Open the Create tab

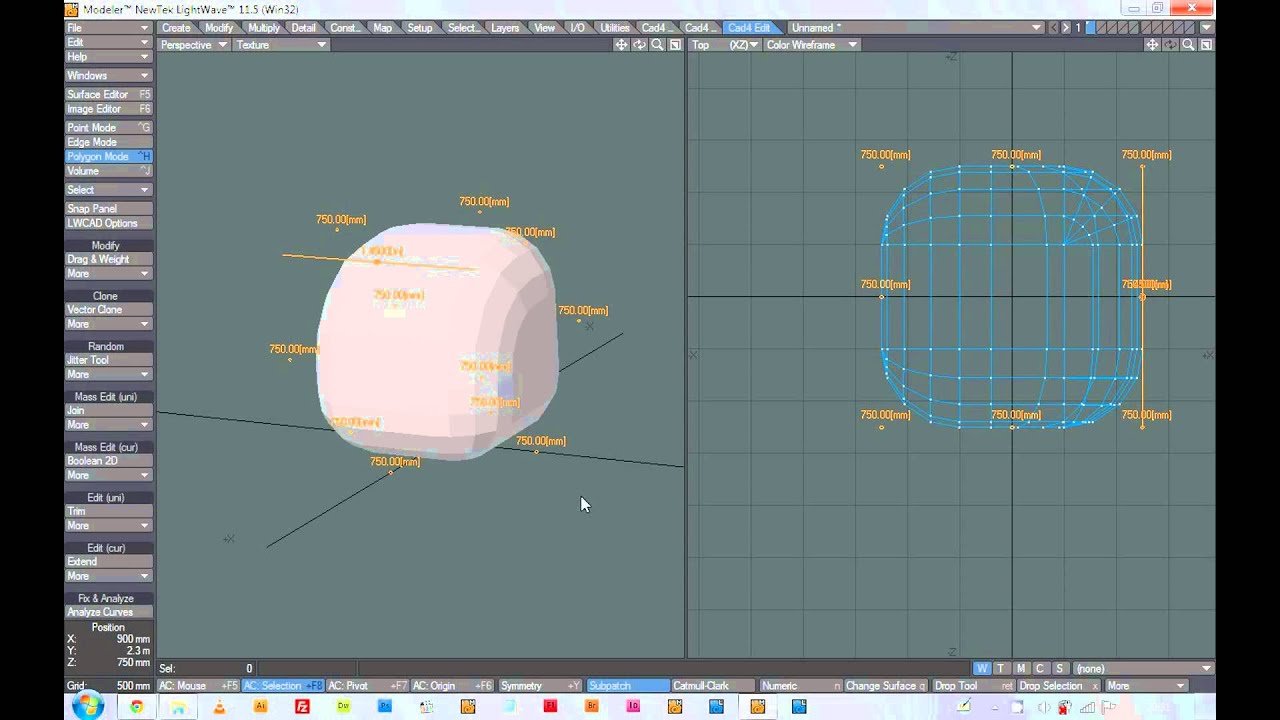(176, 28)
